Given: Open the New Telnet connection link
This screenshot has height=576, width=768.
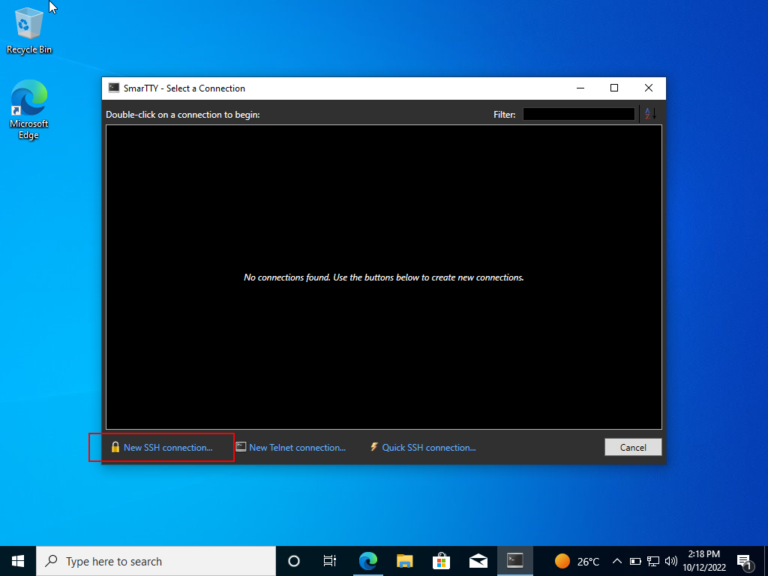Looking at the screenshot, I should 296,447.
